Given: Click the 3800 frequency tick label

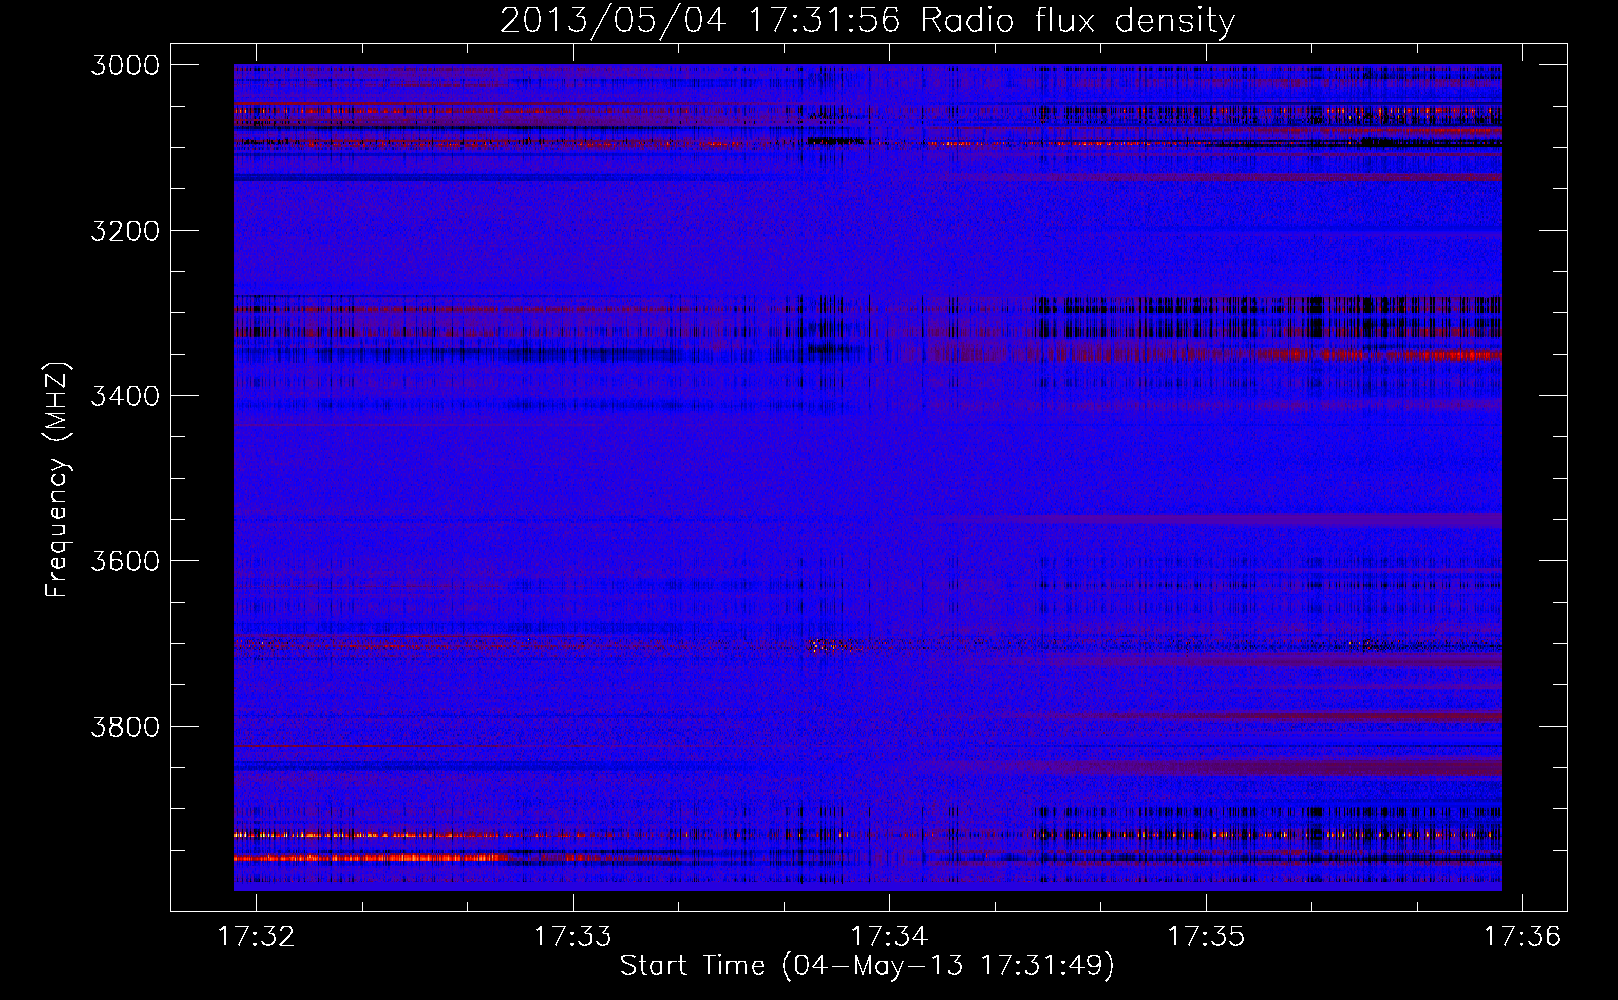Looking at the screenshot, I should (125, 726).
